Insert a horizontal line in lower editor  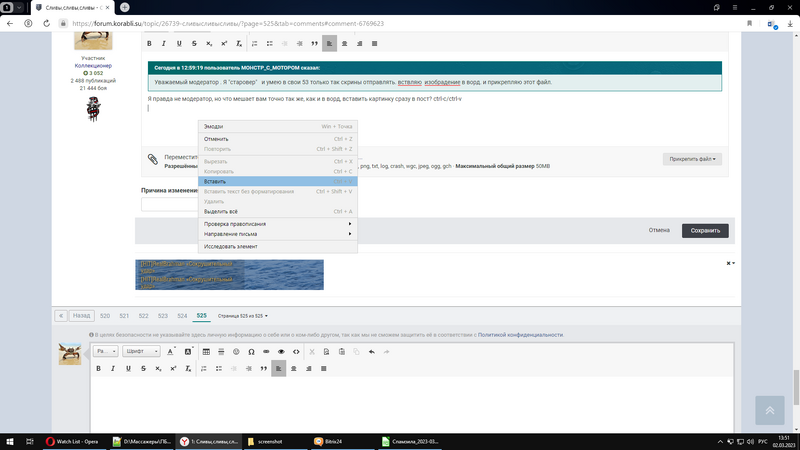click(x=221, y=352)
